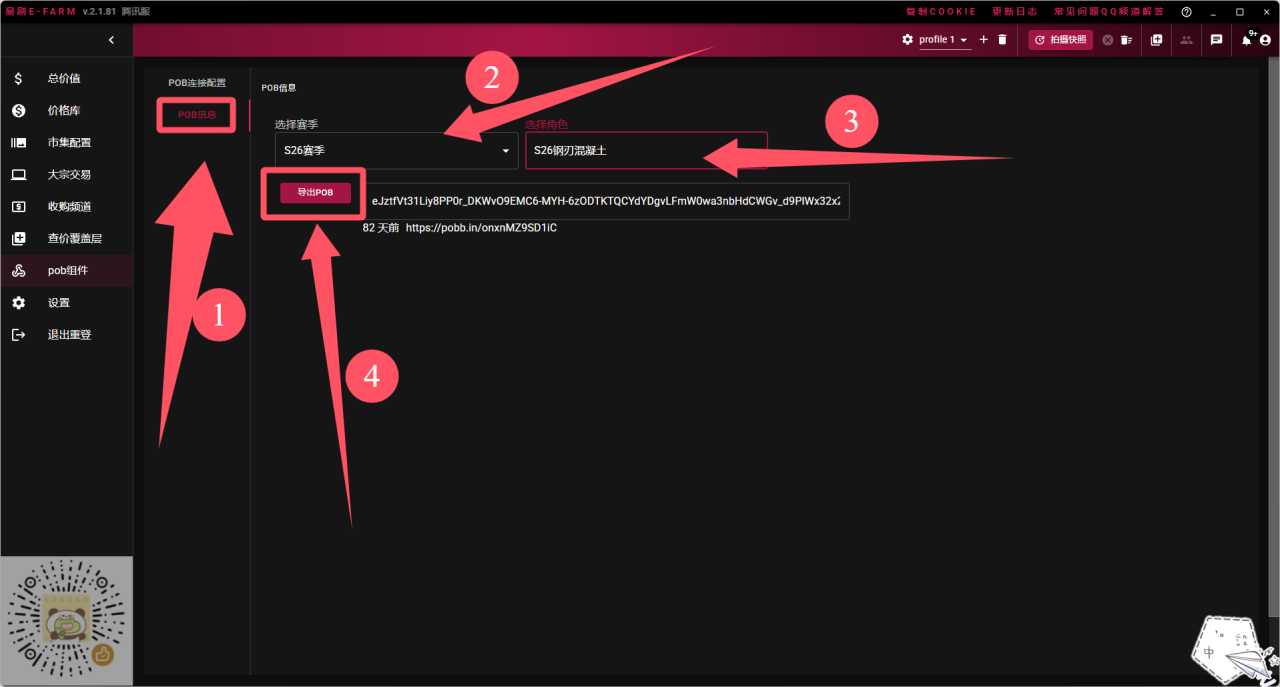This screenshot has width=1280, height=687.
Task: Collapse the left sidebar with the chevron
Action: point(111,40)
